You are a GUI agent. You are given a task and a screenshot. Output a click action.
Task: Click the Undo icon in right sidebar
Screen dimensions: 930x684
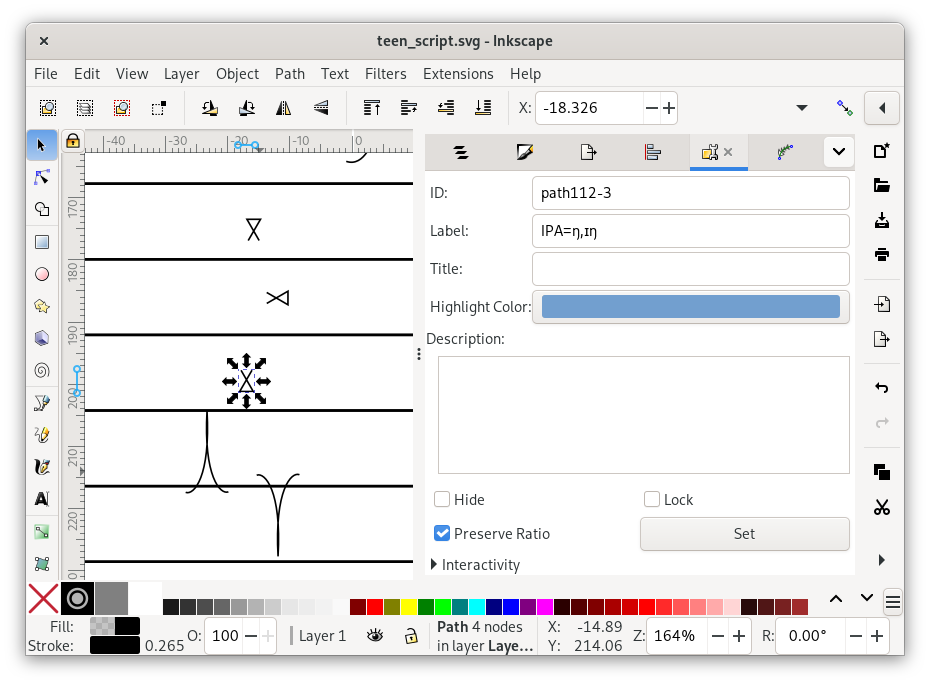pyautogui.click(x=881, y=388)
